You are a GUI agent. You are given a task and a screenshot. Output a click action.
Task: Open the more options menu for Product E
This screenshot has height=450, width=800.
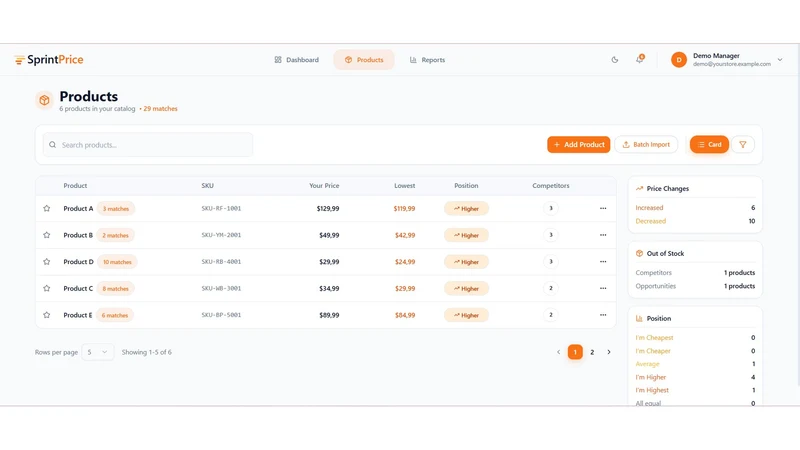pyautogui.click(x=603, y=315)
